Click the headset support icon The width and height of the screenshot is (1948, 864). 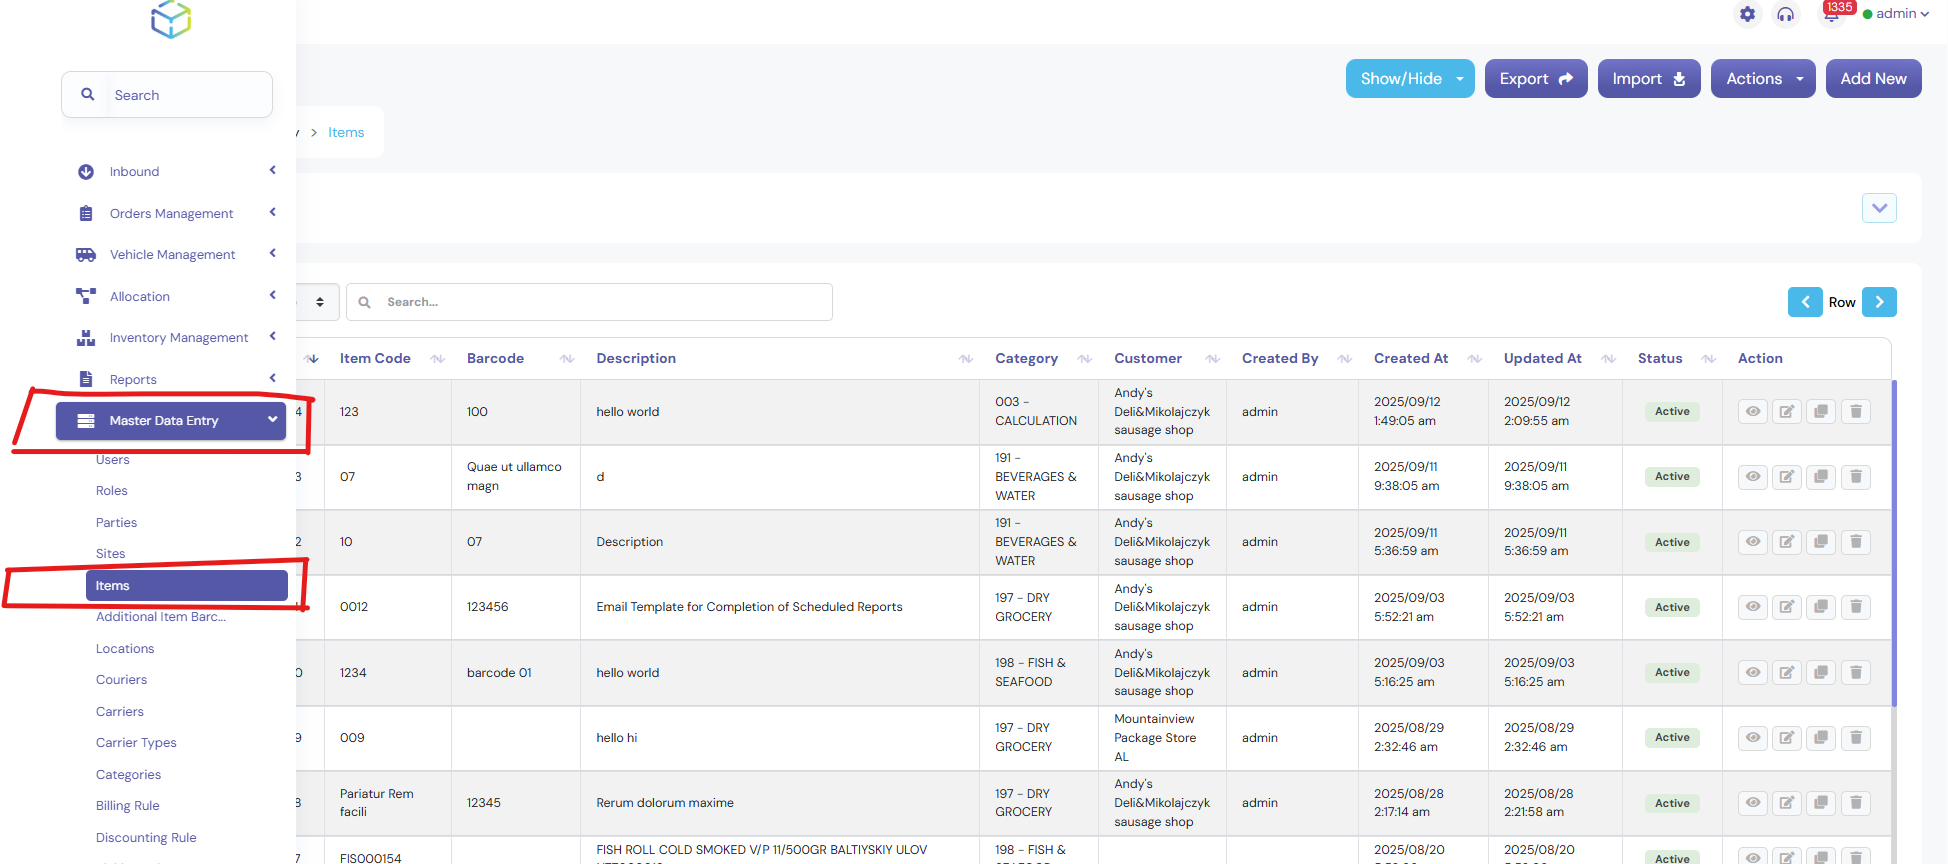tap(1785, 14)
